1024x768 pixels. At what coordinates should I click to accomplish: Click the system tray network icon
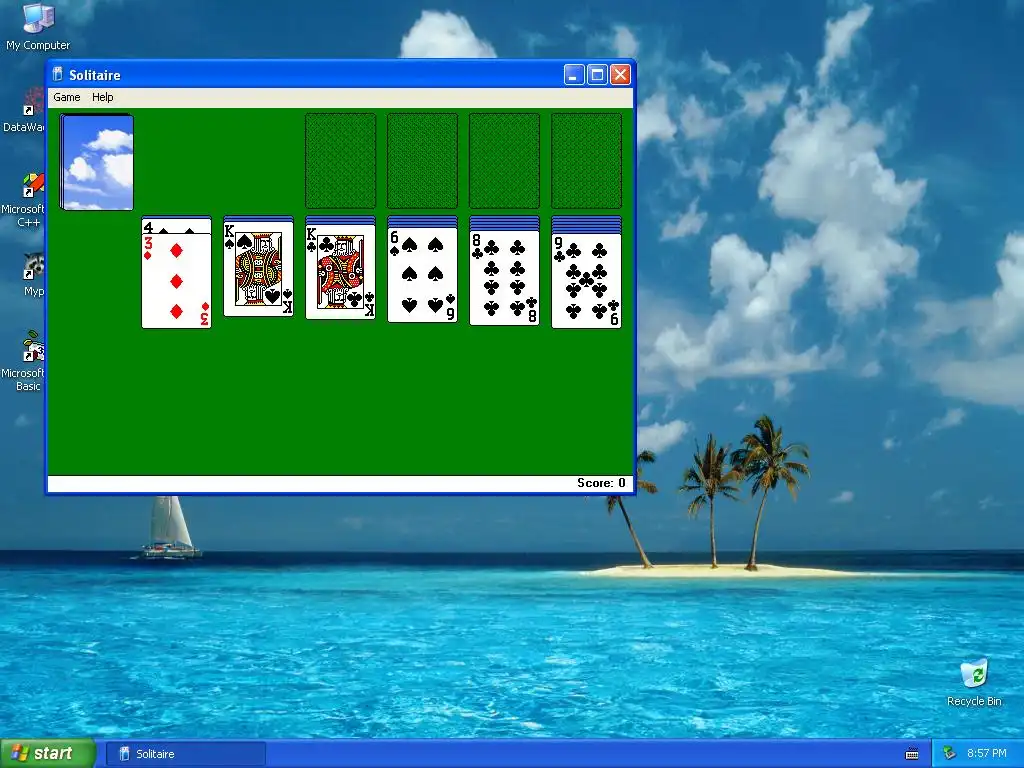949,754
